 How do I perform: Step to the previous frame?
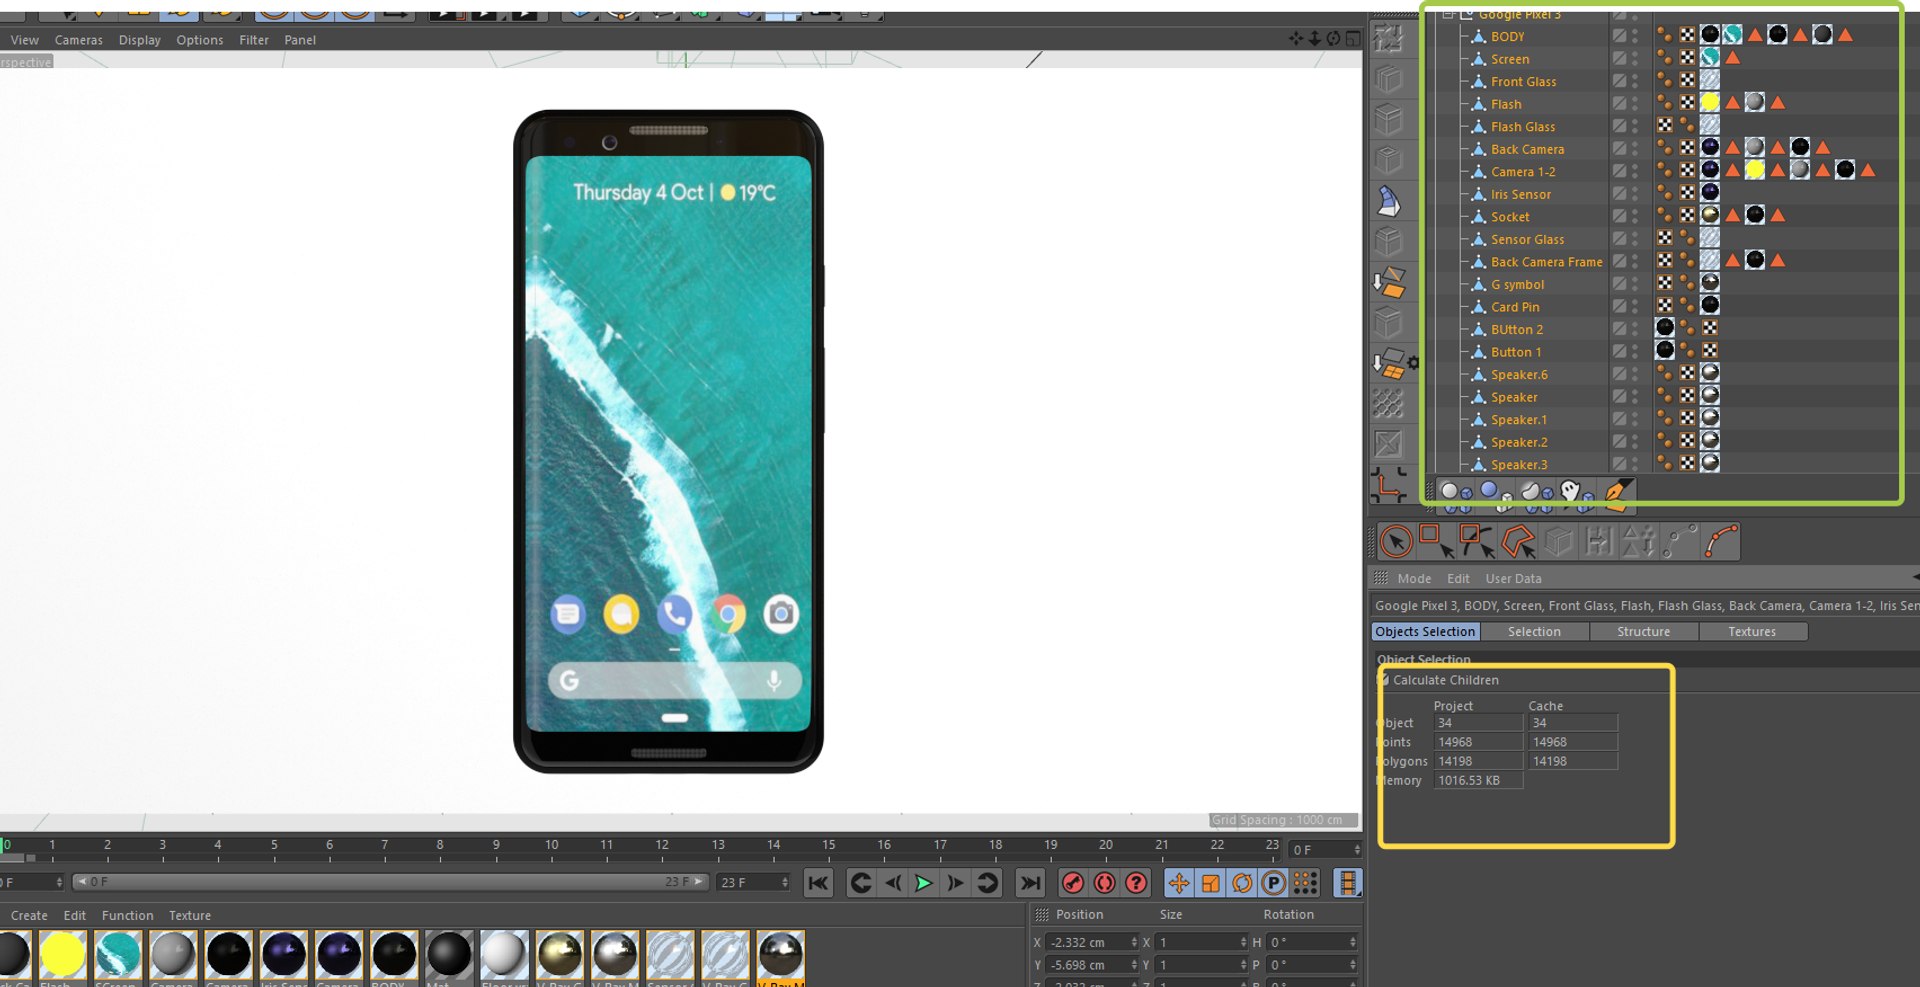click(x=893, y=883)
